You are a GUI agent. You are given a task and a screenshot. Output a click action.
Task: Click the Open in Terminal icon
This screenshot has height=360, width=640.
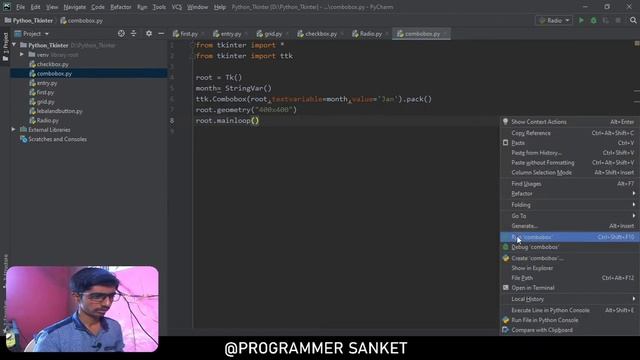point(505,288)
